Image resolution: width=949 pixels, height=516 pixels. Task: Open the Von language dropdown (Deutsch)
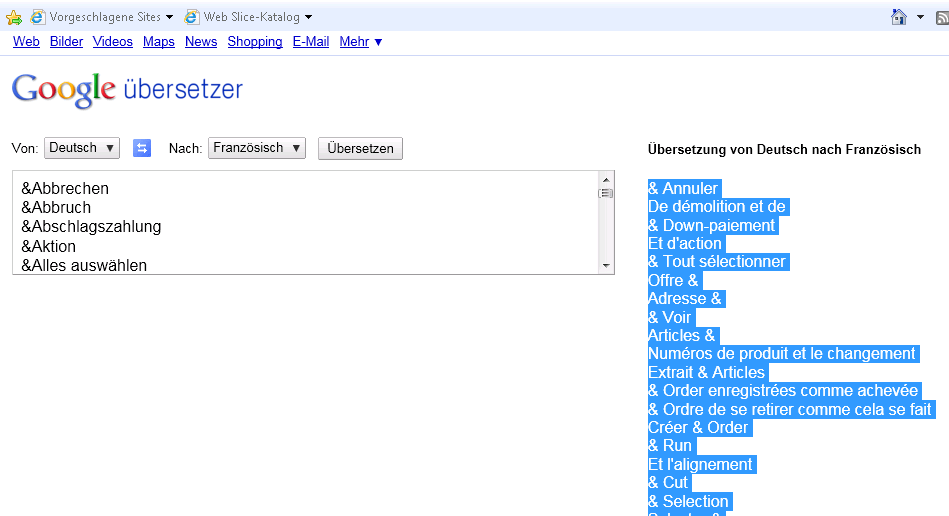coord(82,148)
